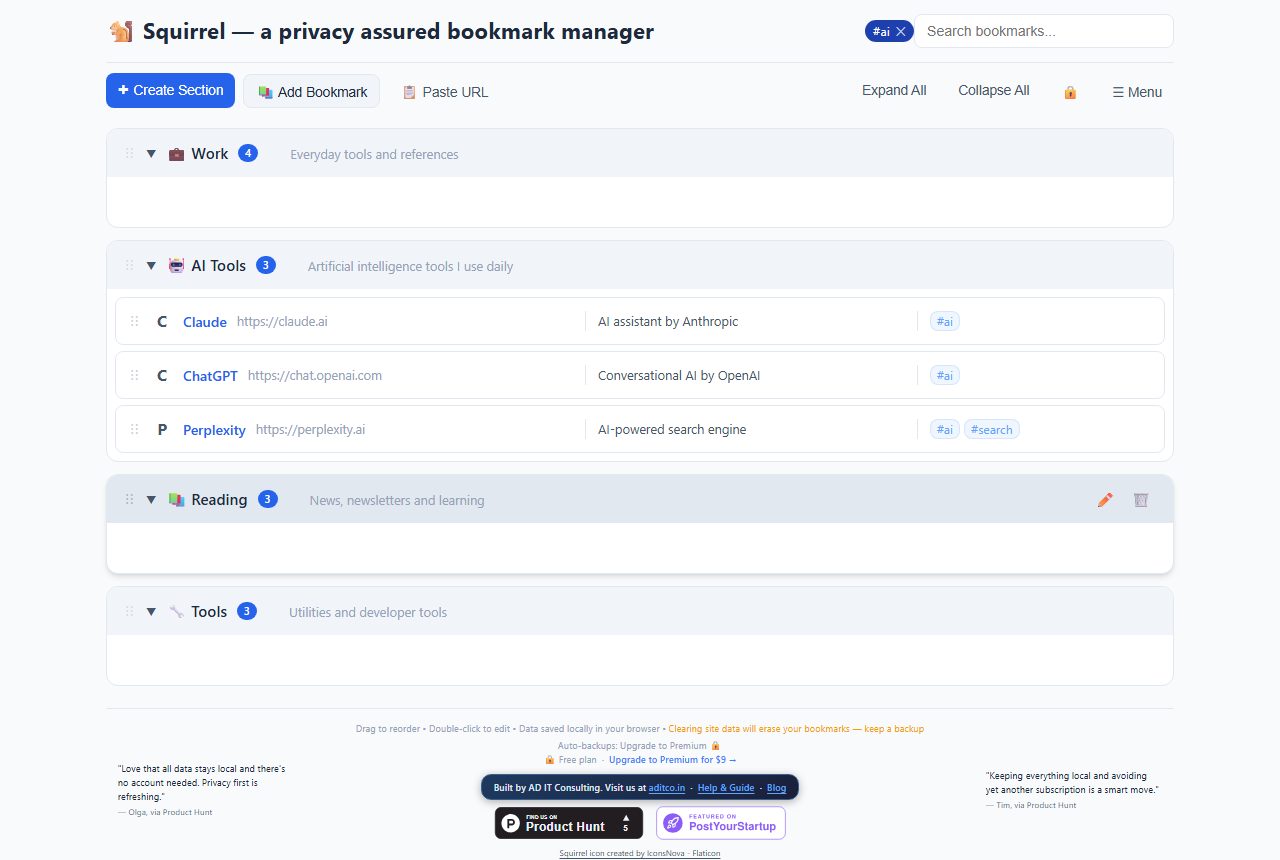This screenshot has width=1280, height=860.
Task: Click the robot icon beside AI Tools
Action: pyautogui.click(x=176, y=266)
